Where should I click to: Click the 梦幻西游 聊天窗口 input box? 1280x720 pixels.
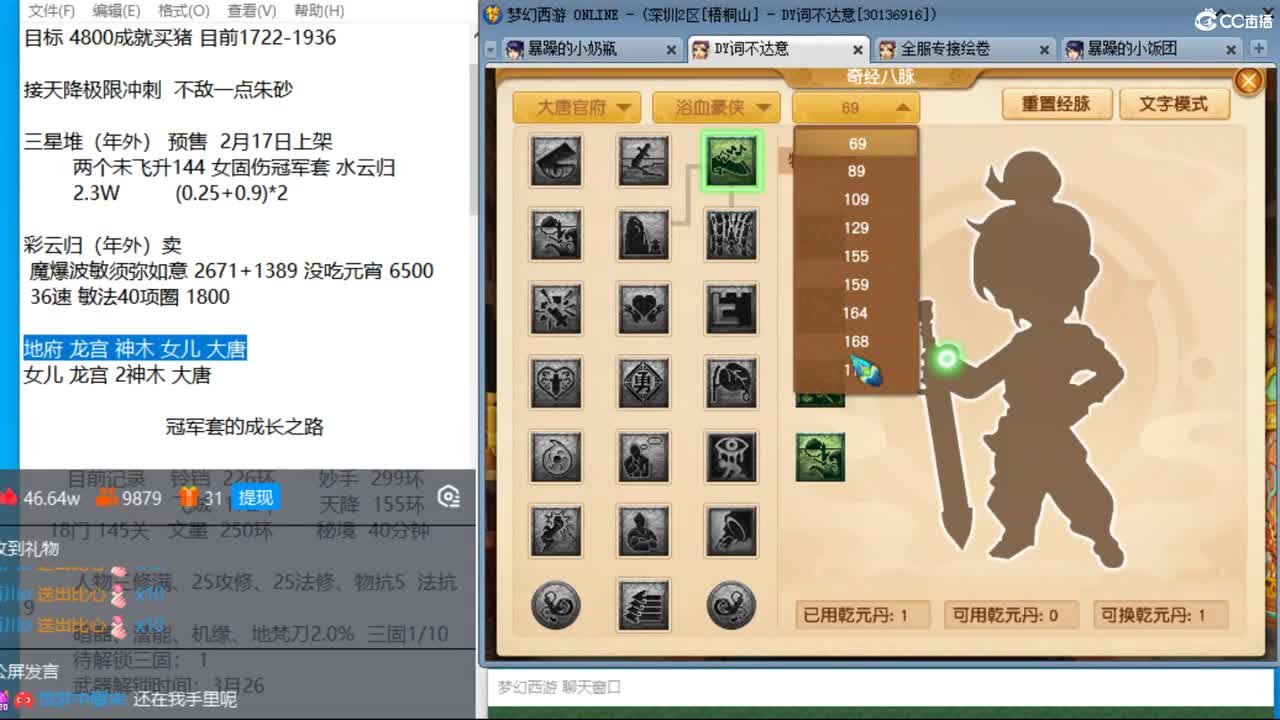pos(880,688)
